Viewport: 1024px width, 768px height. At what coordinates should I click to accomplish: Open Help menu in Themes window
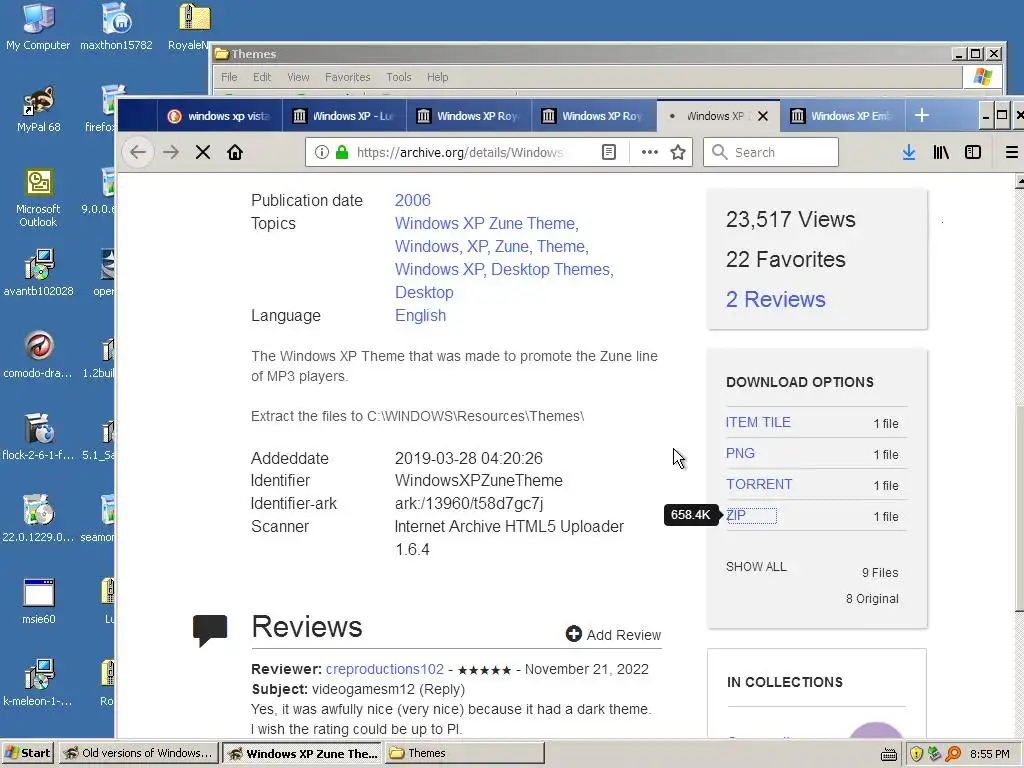438,77
